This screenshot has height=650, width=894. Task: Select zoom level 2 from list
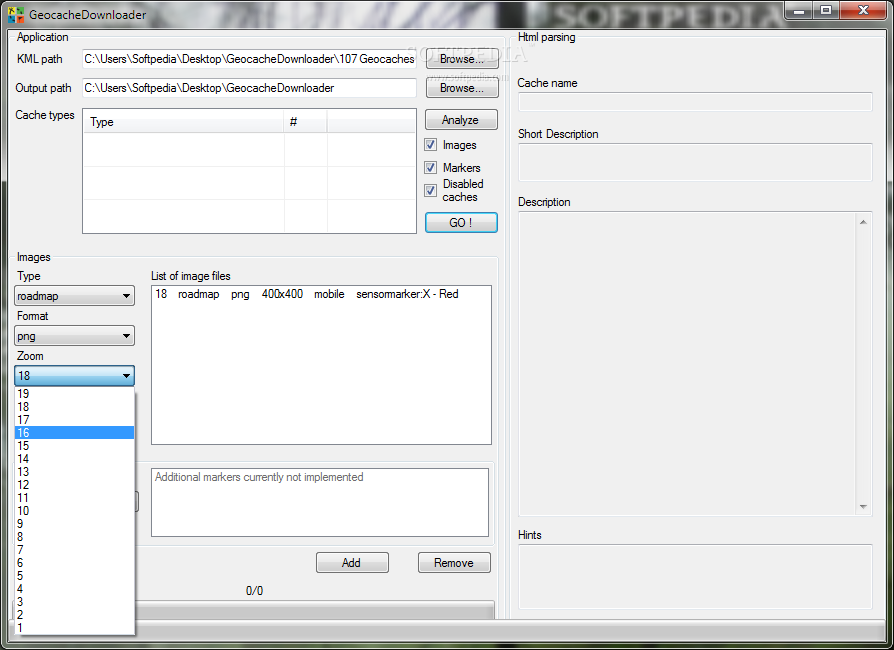click(75, 615)
